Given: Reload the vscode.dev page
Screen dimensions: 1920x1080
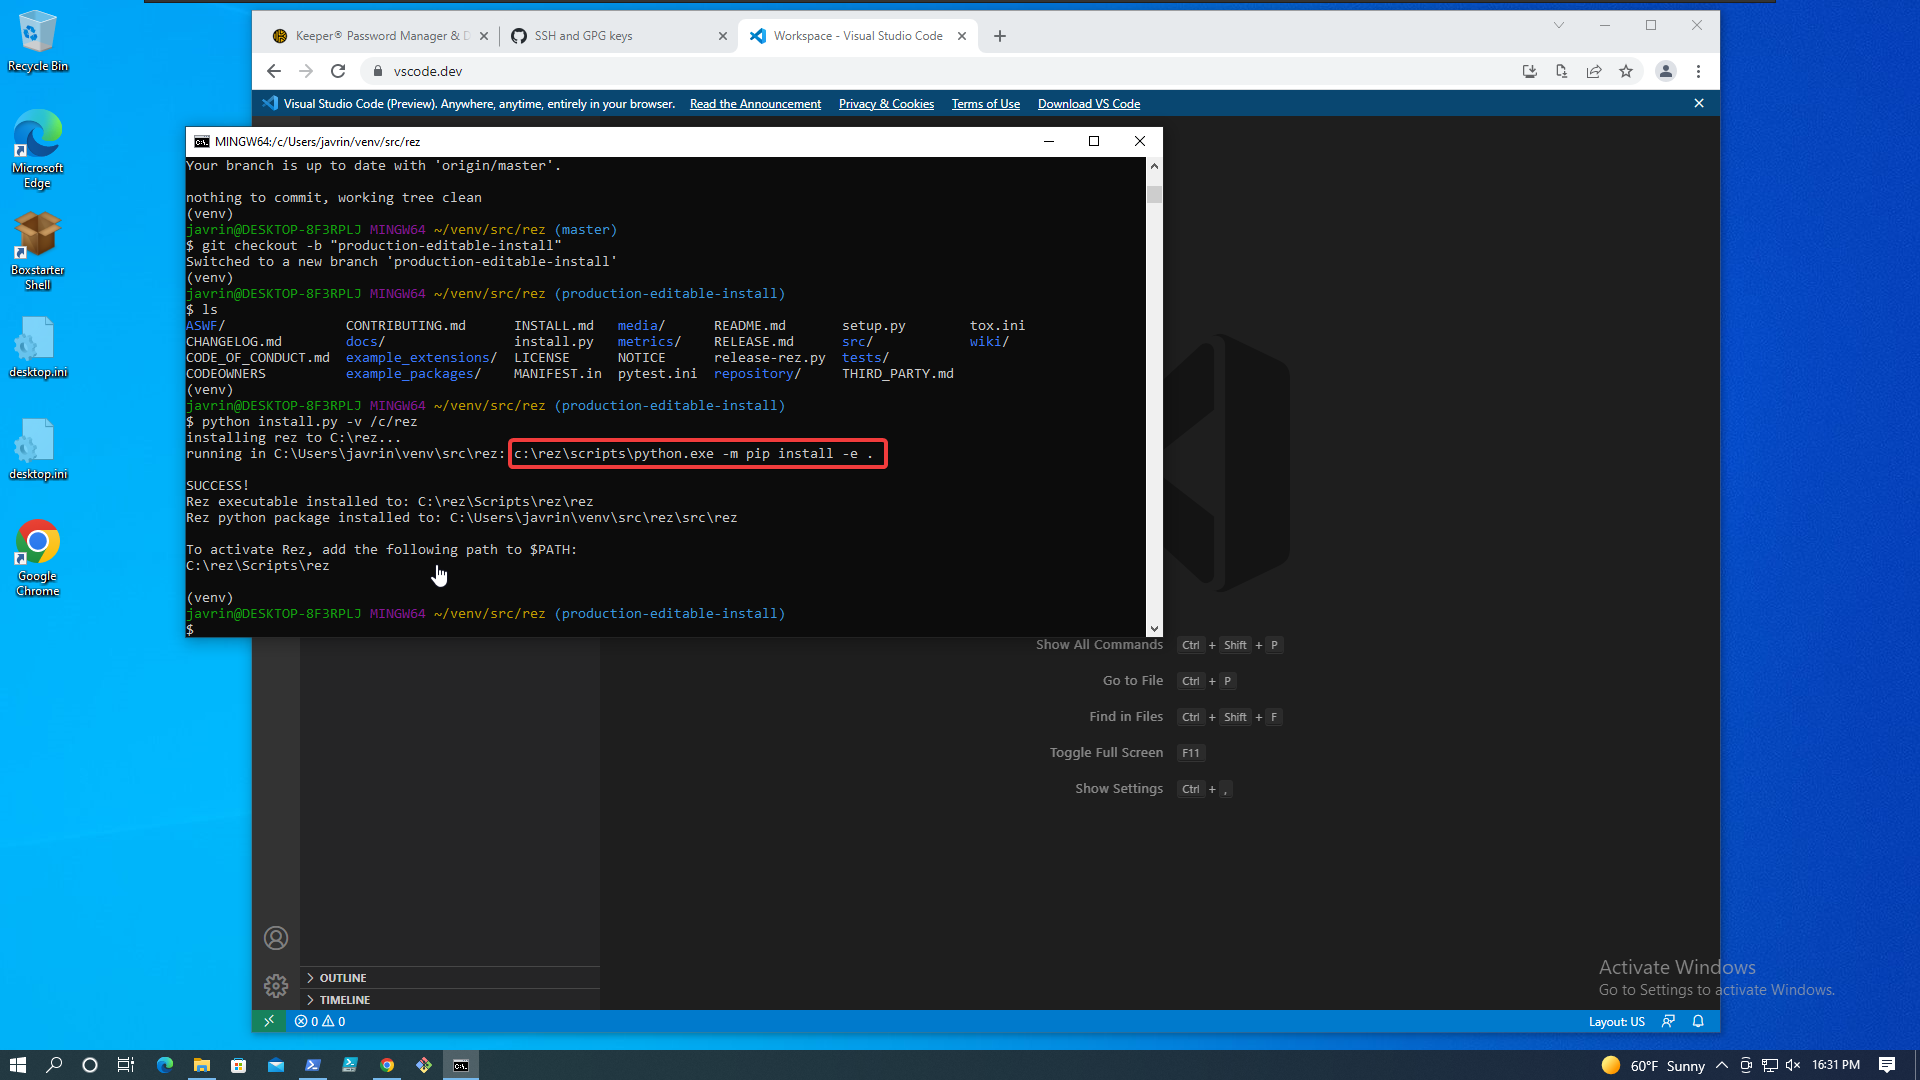Looking at the screenshot, I should tap(338, 71).
